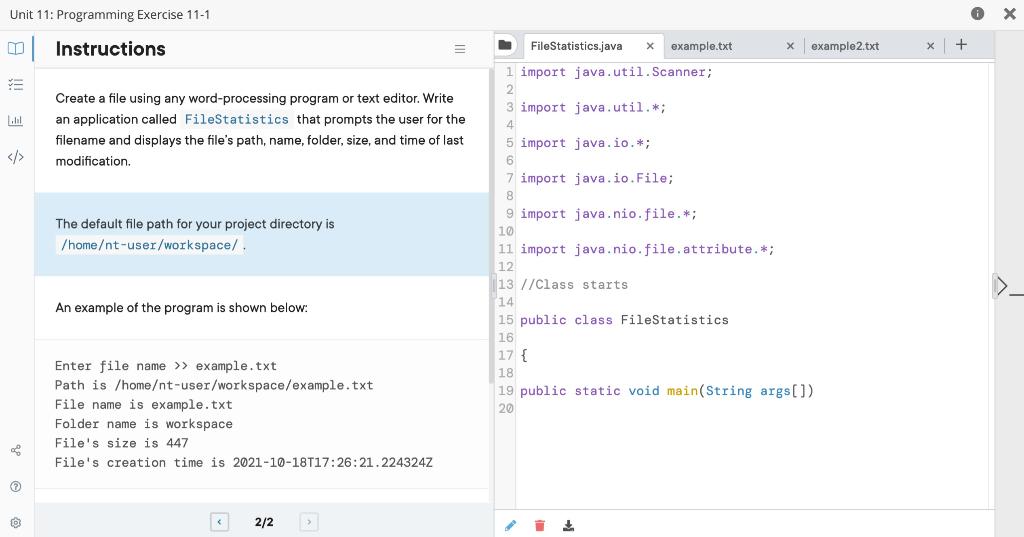Click the public class FileStatistics line
The height and width of the screenshot is (537, 1024).
point(624,320)
